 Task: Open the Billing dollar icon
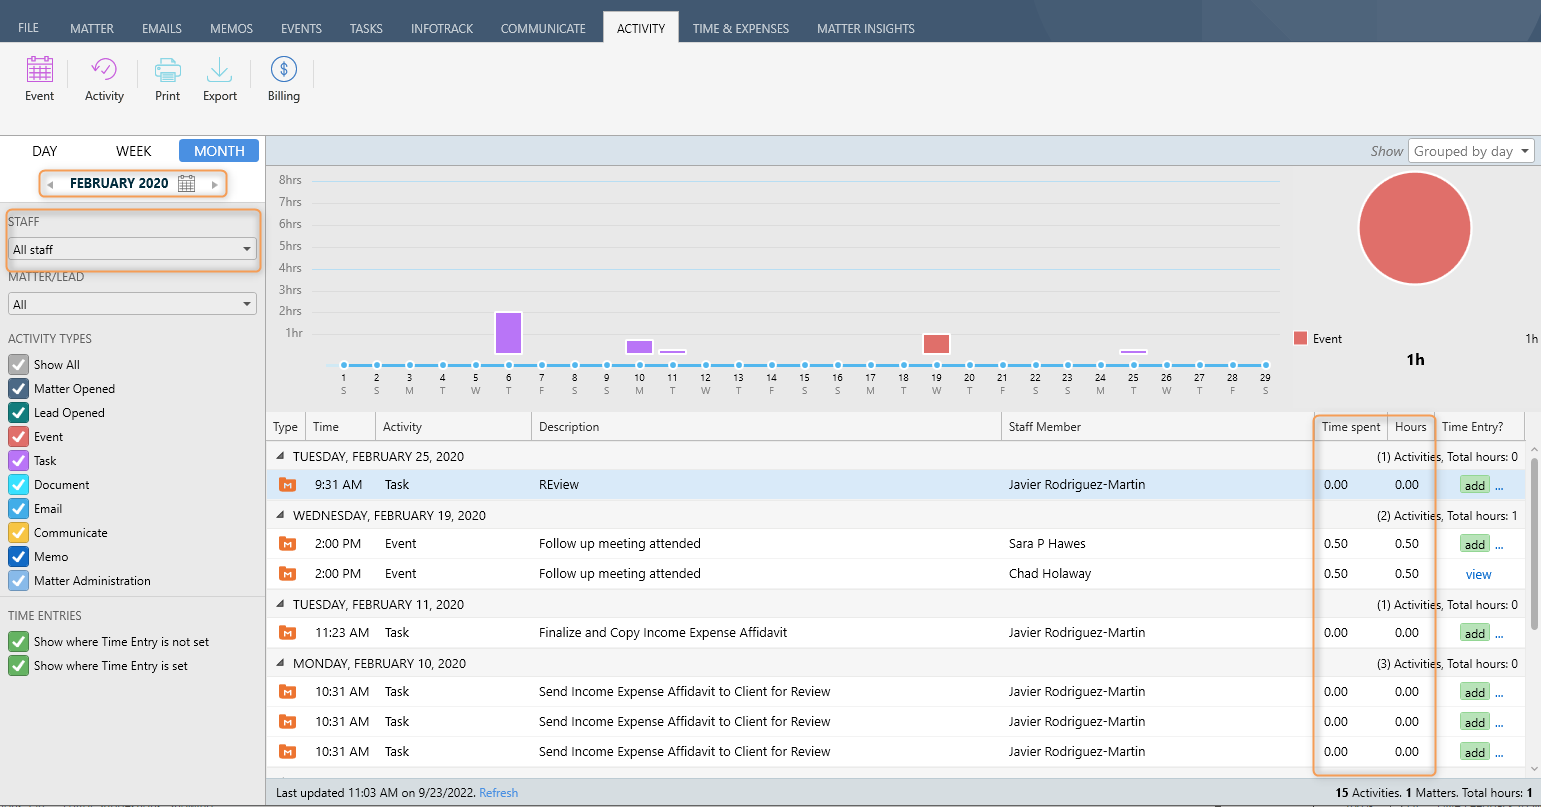[284, 69]
